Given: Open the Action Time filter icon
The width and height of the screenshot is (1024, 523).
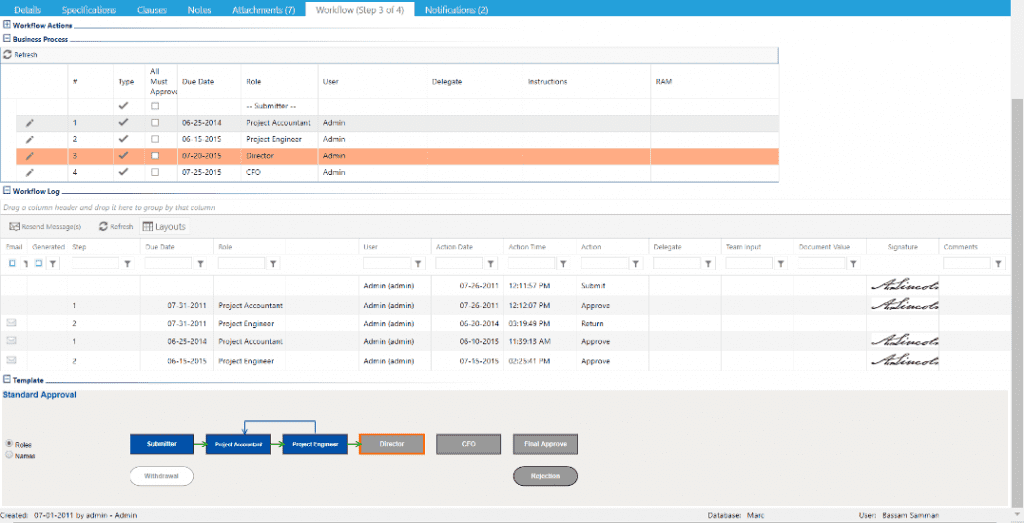Looking at the screenshot, I should [x=564, y=264].
